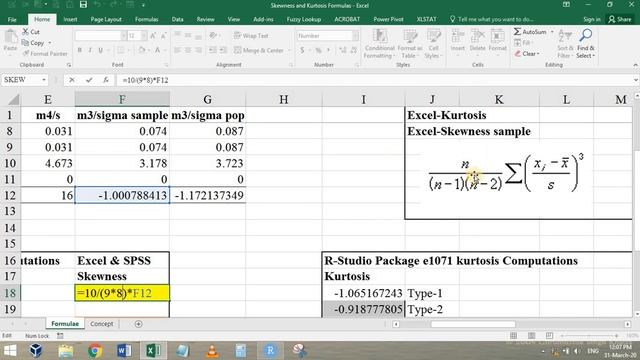
Task: Add a new sheet with plus icon
Action: tap(138, 324)
